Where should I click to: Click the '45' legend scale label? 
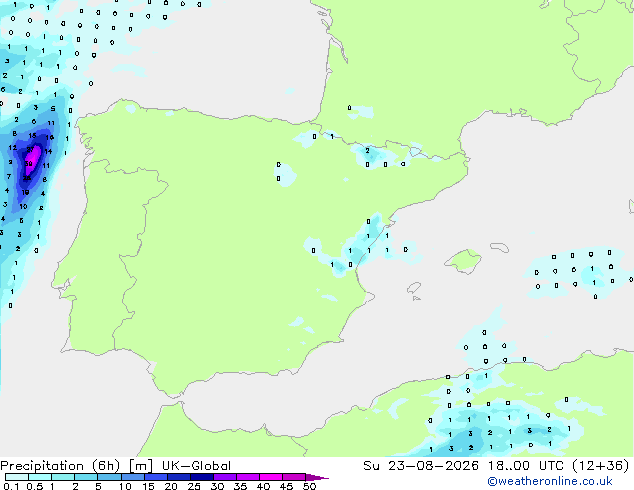click(x=286, y=486)
